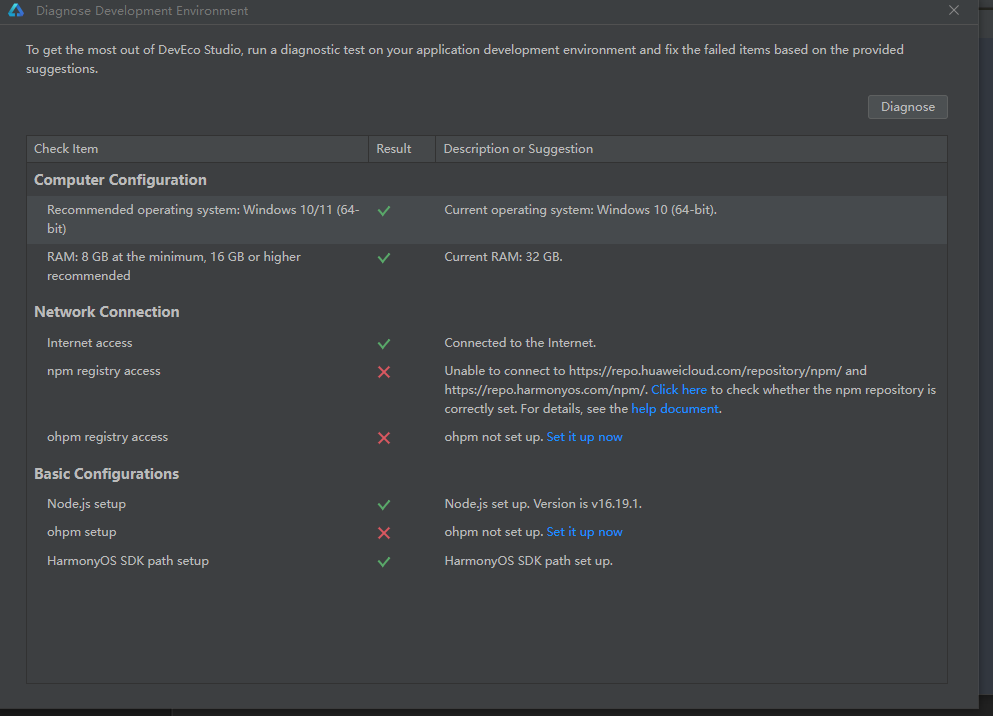Image resolution: width=993 pixels, height=716 pixels.
Task: Click 'Set it up now' for ohpm setup
Action: (584, 532)
